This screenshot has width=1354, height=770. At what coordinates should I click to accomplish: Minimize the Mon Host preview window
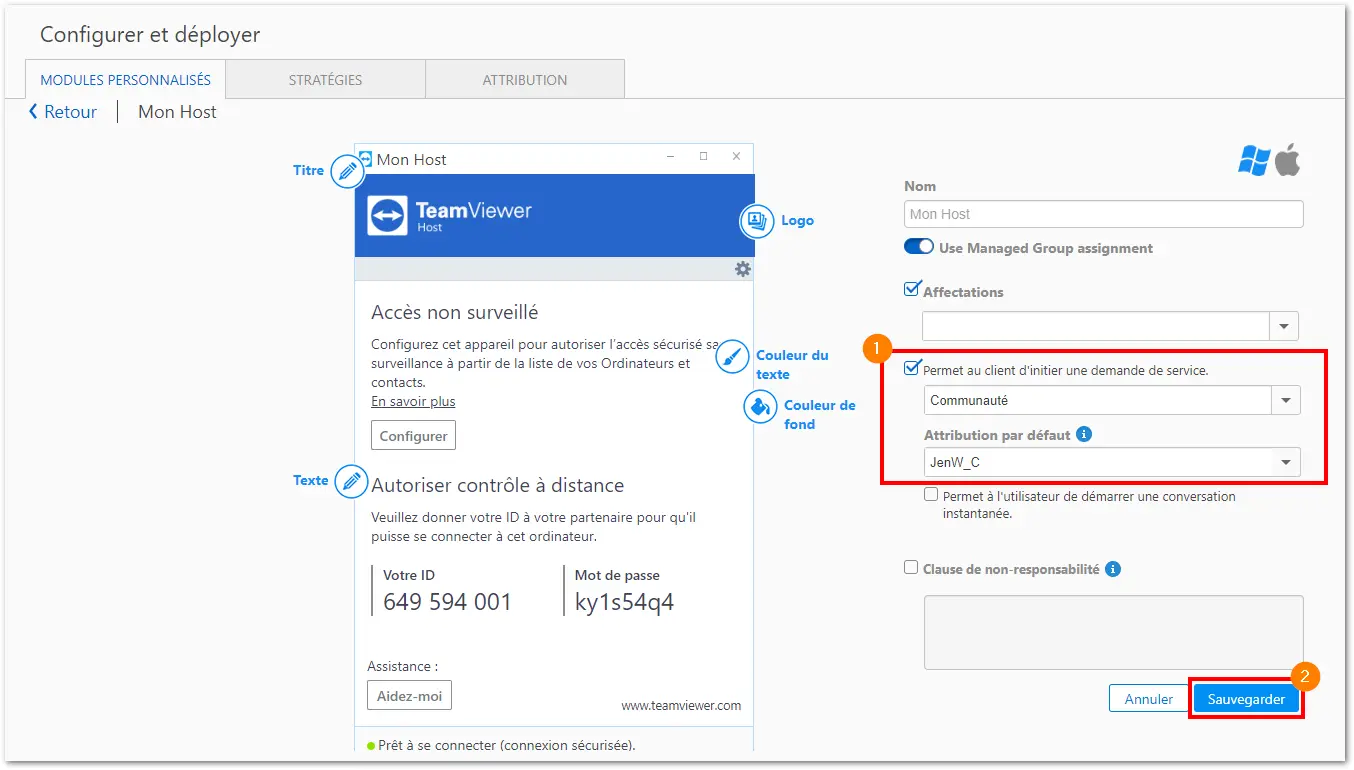[671, 156]
